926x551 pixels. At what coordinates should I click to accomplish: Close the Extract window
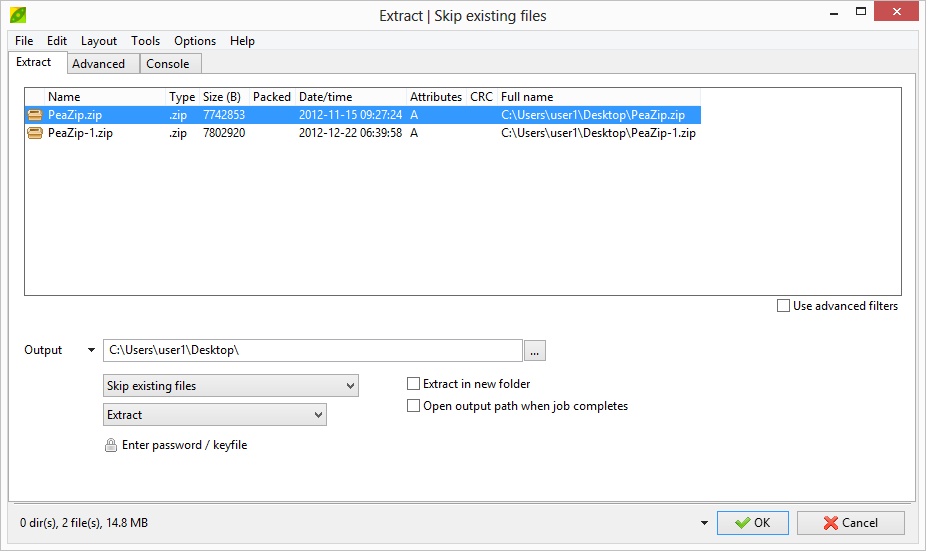click(x=896, y=11)
